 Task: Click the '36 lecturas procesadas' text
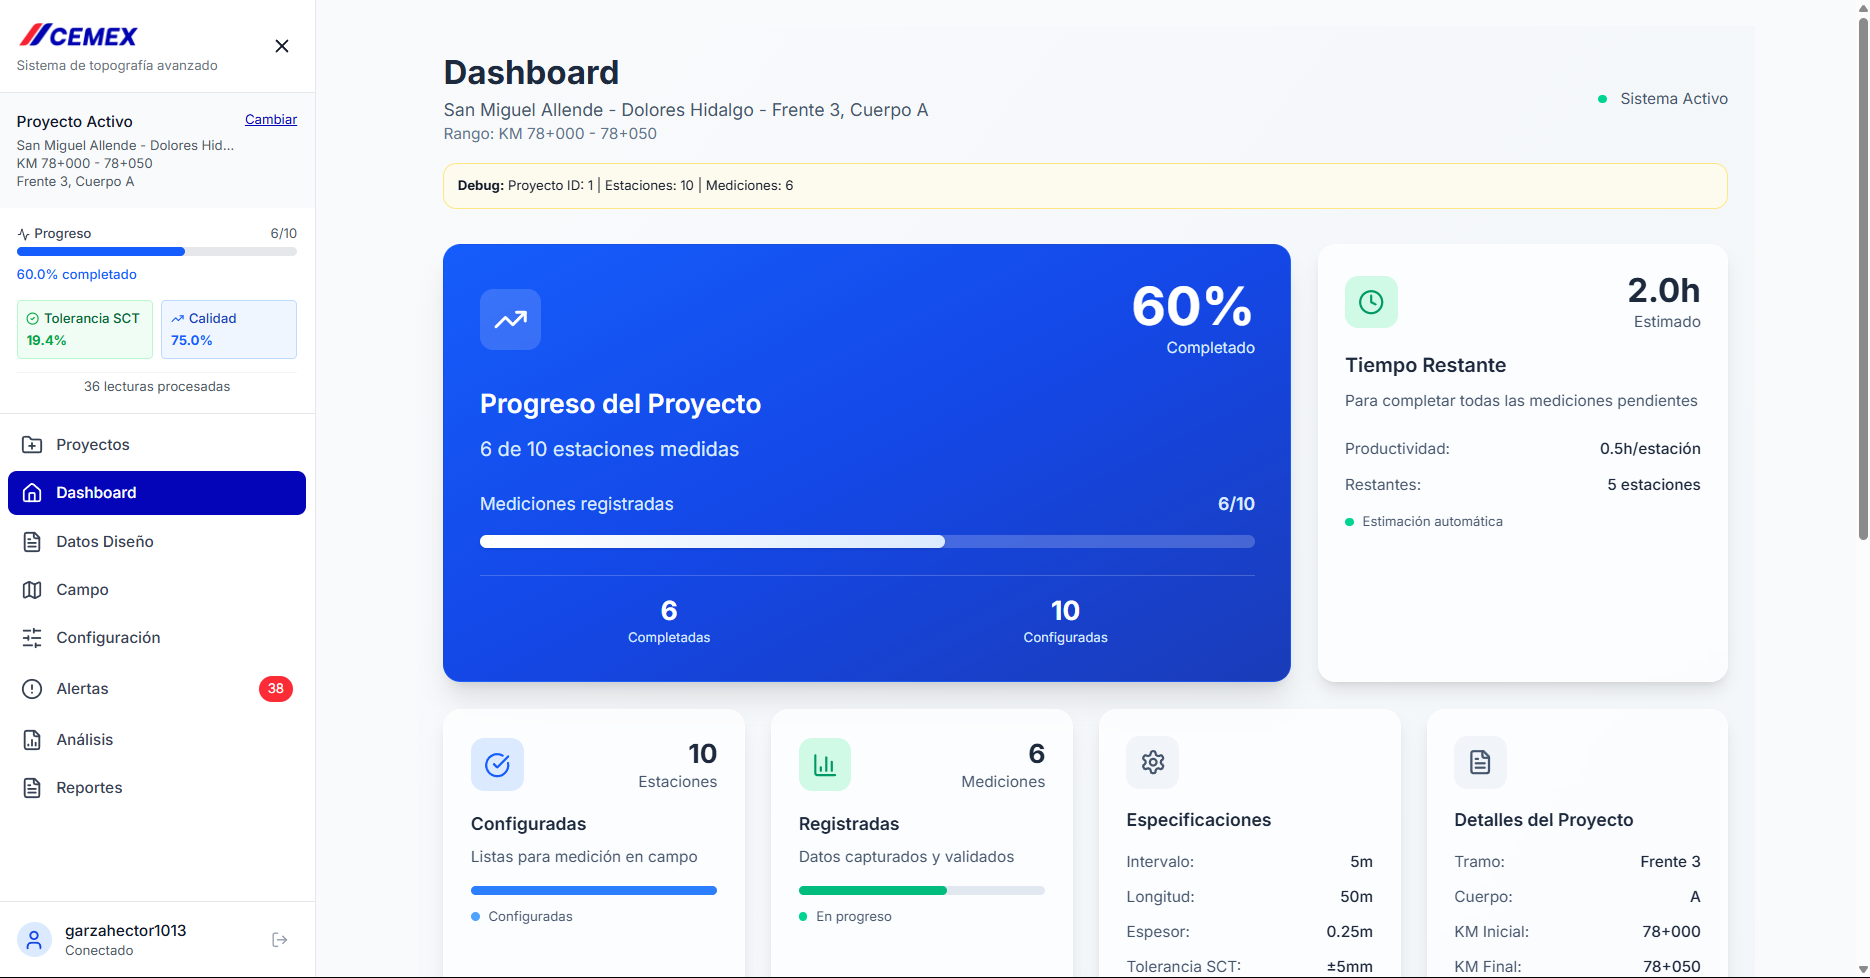[157, 387]
